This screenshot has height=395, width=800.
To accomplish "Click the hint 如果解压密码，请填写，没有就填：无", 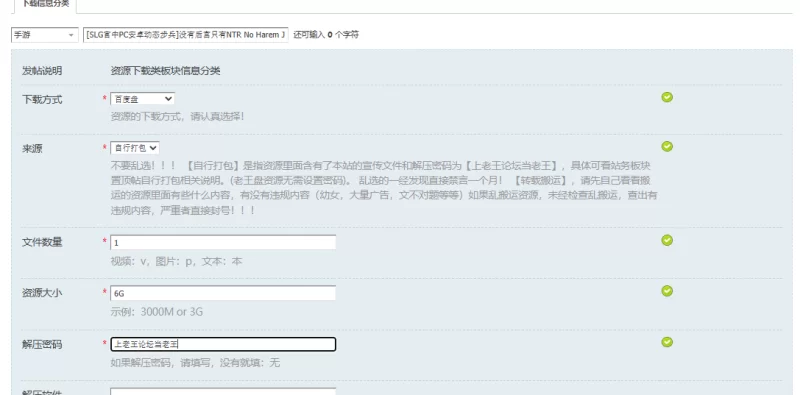I will [195, 363].
